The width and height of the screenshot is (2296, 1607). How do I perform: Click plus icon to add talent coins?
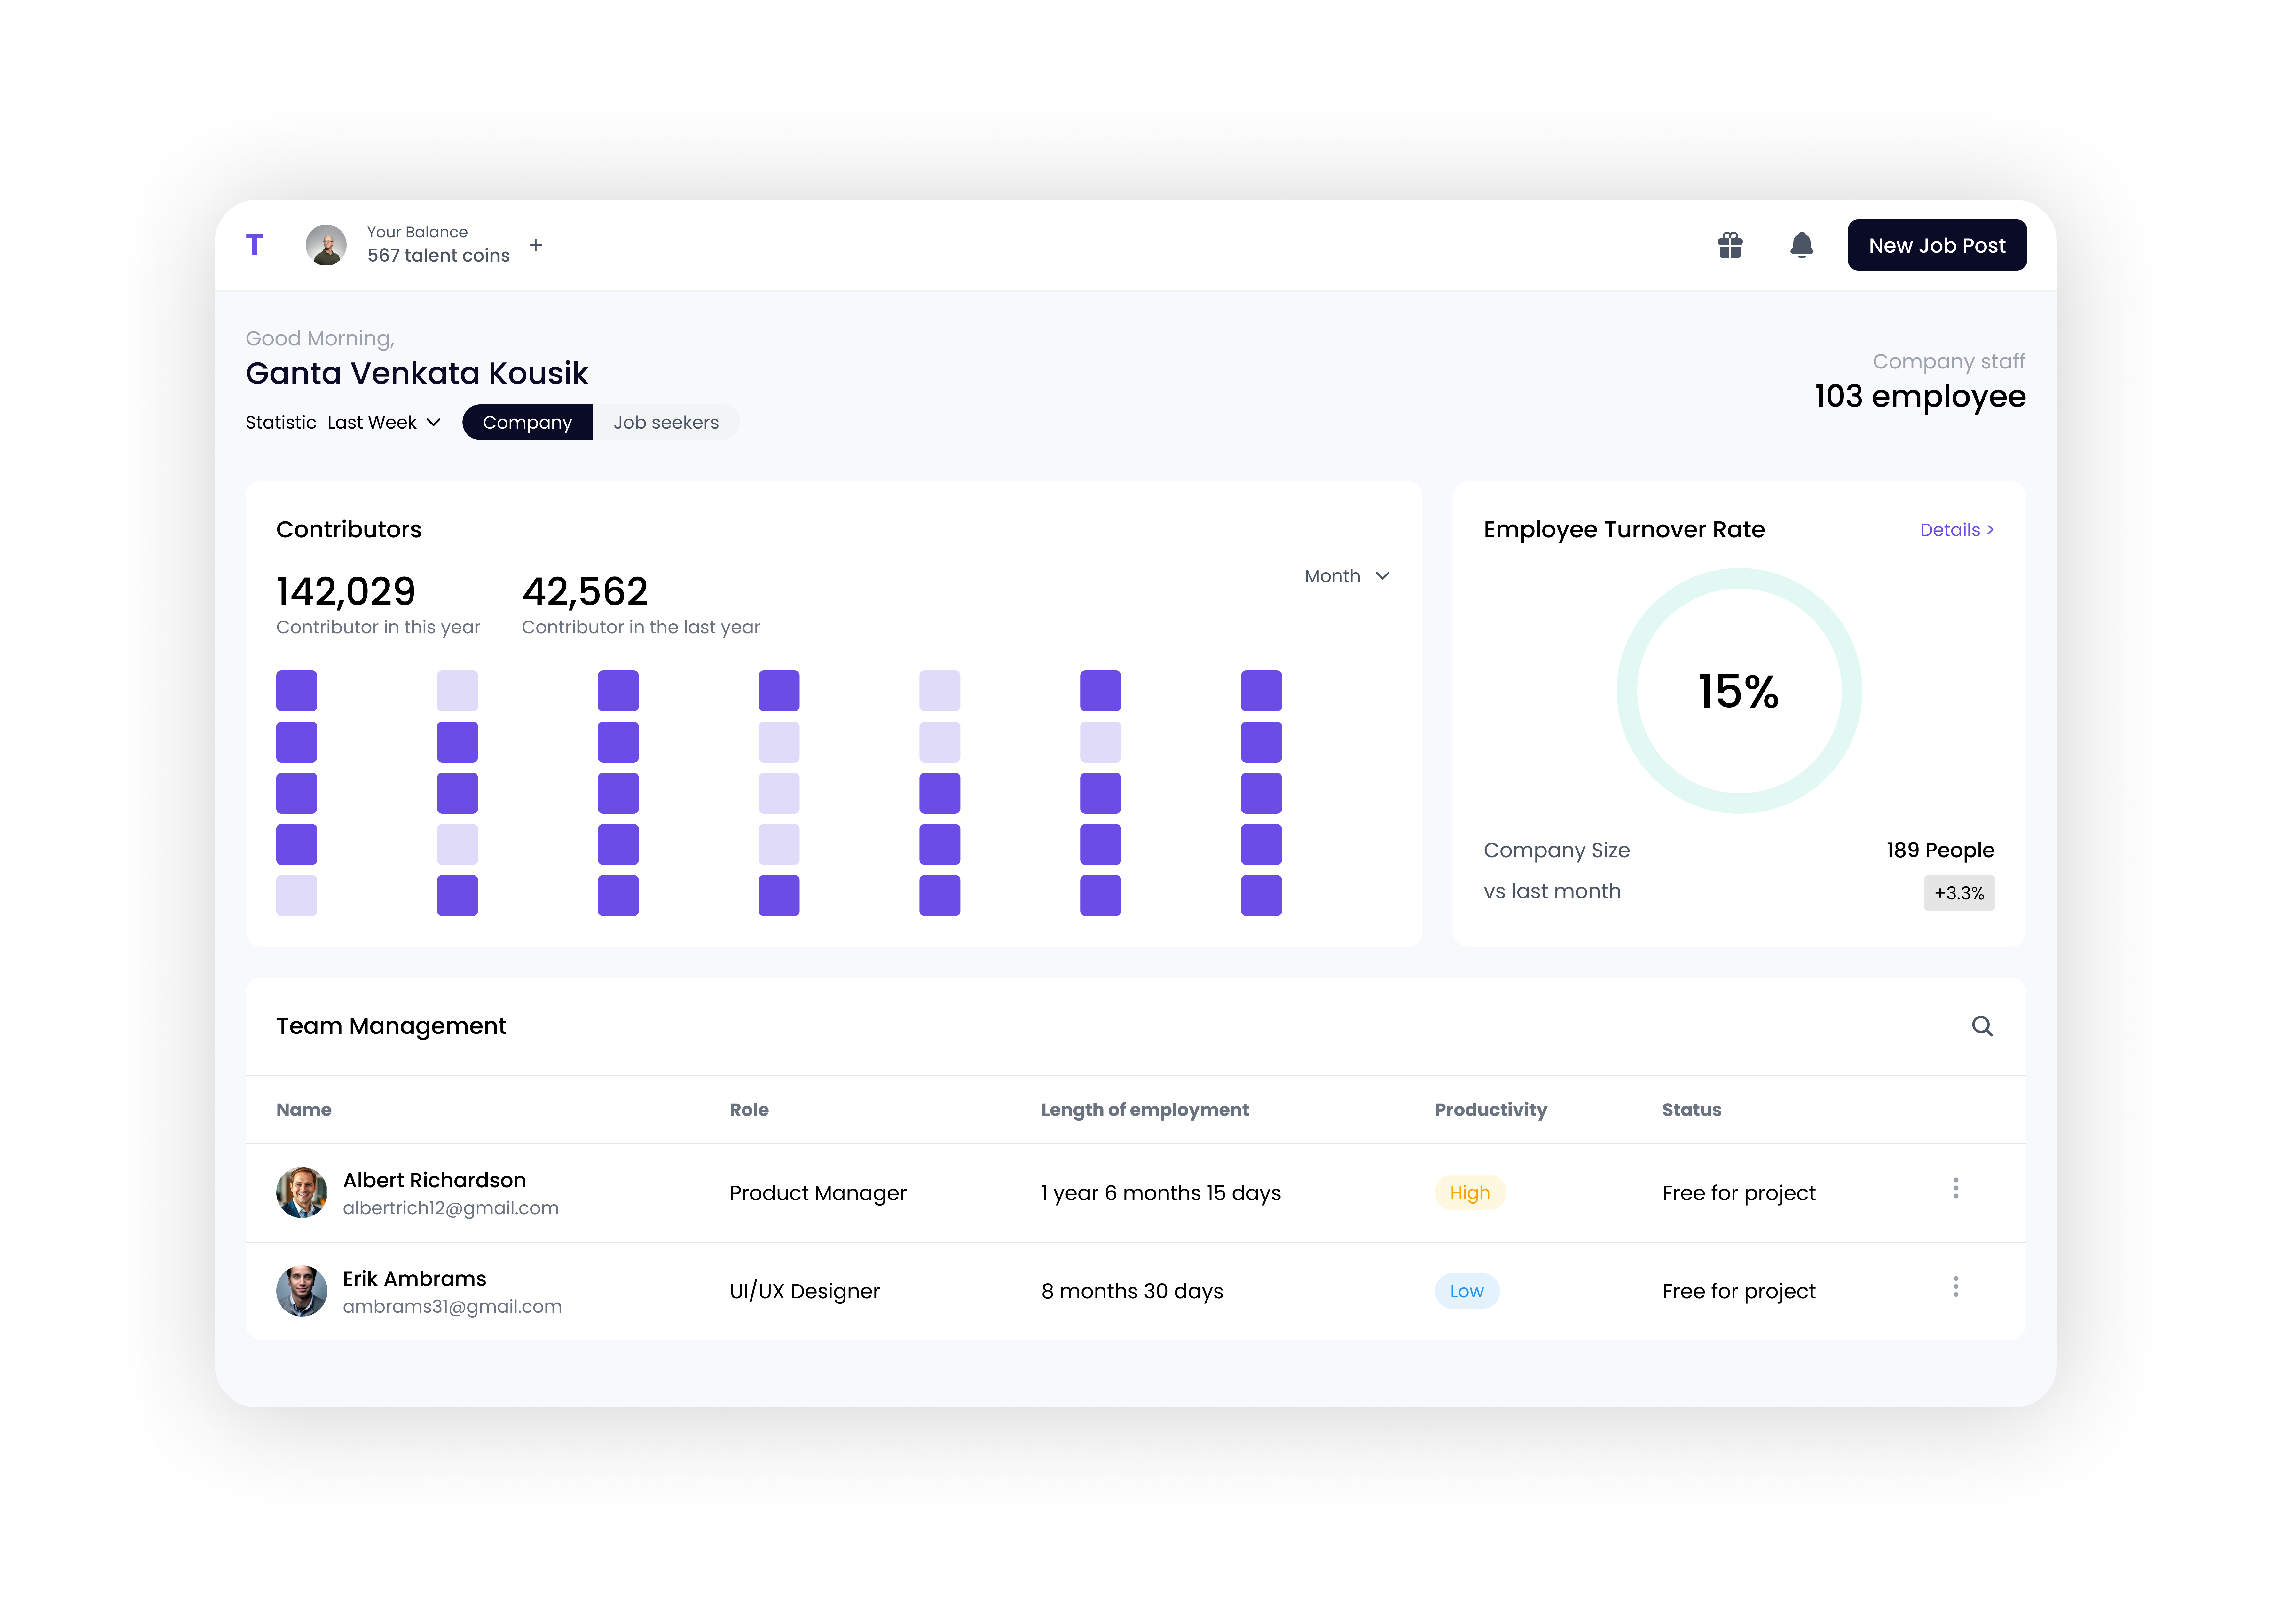tap(536, 245)
